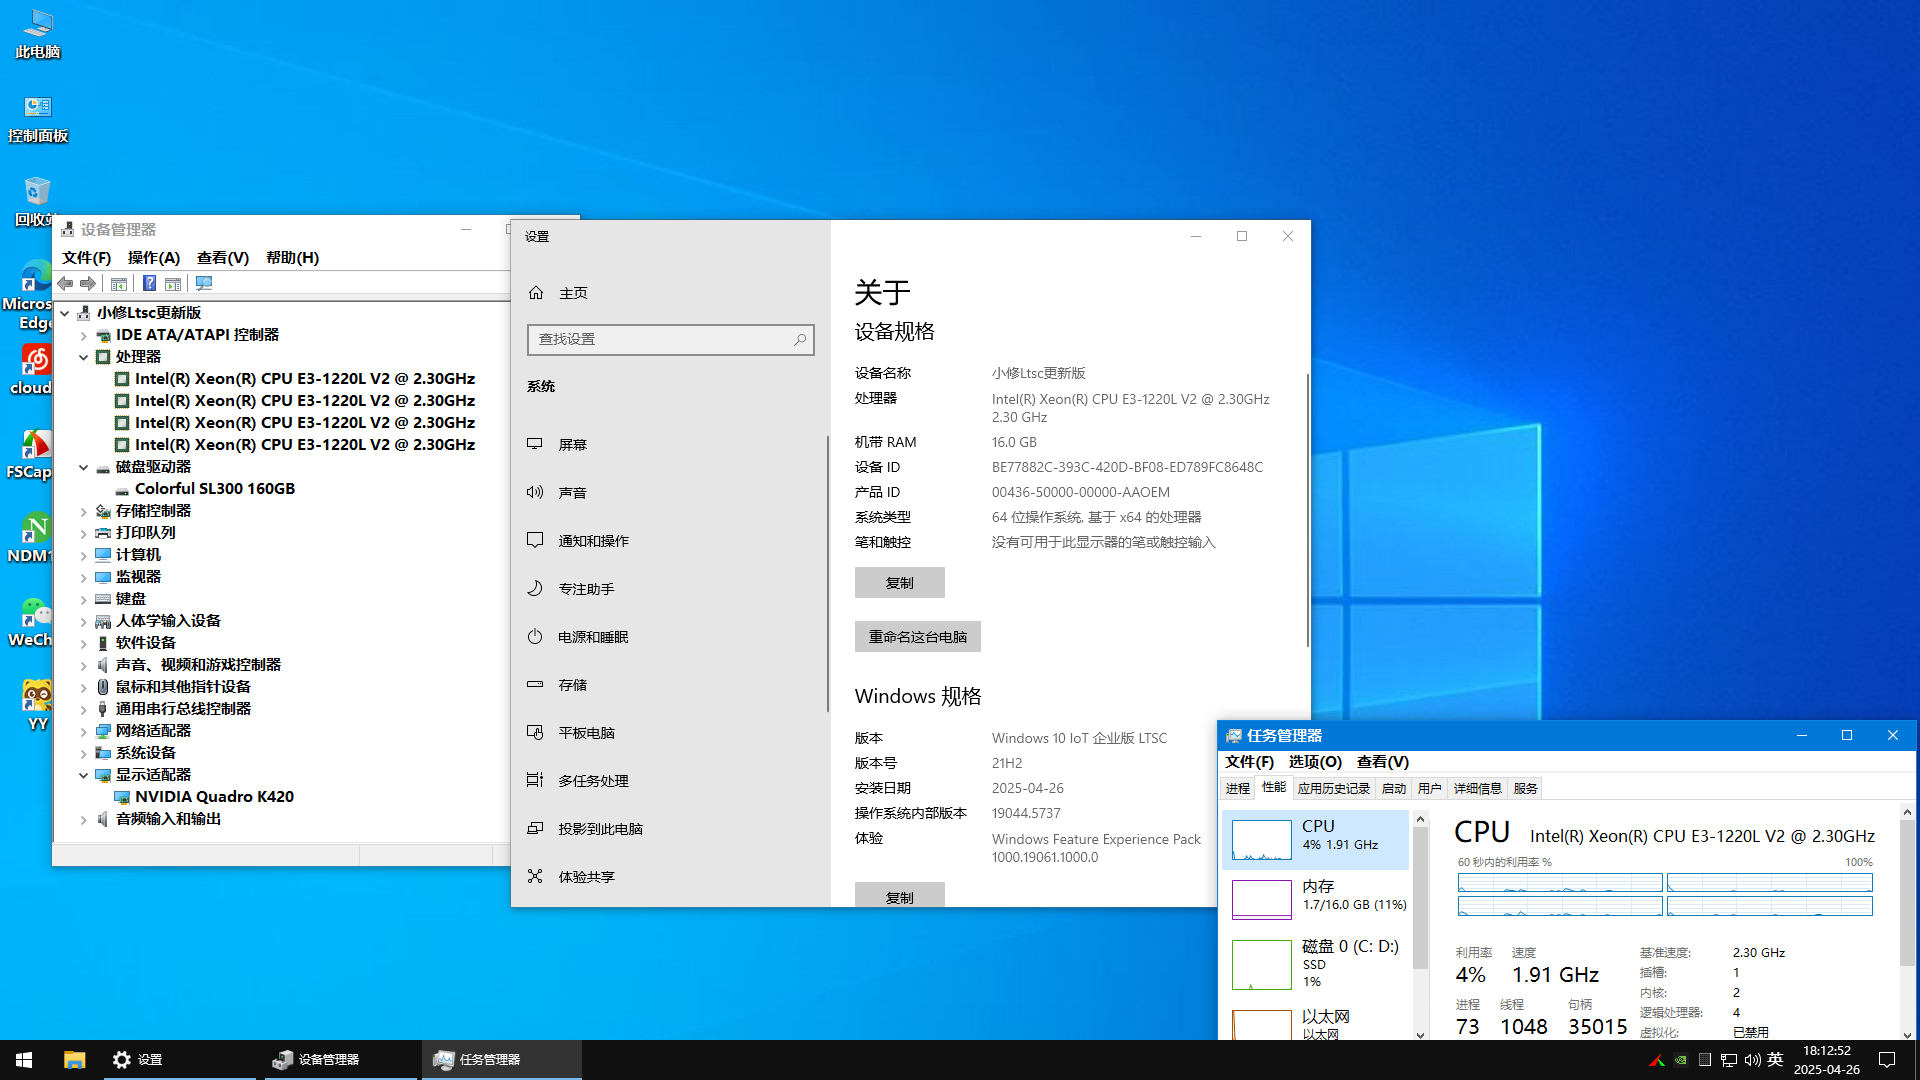Click the search magnifier in Settings search box
The height and width of the screenshot is (1080, 1920).
pos(800,340)
